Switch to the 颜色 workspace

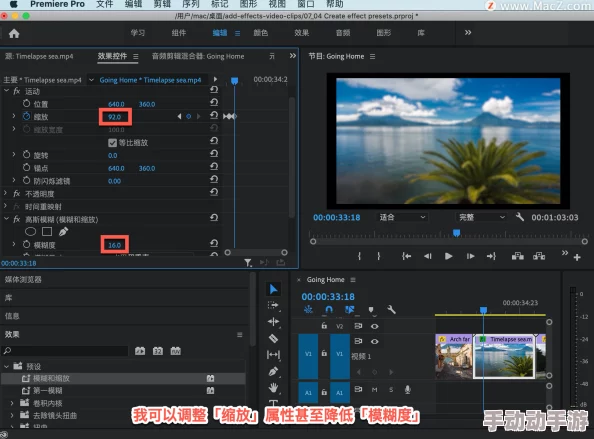(261, 33)
